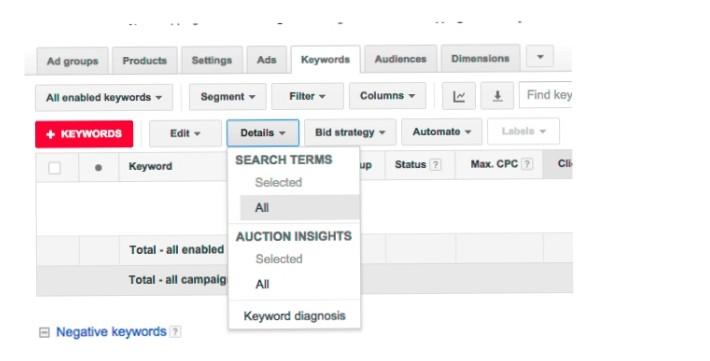Open the more tabs arrow button
This screenshot has height=361, width=710.
tap(540, 57)
